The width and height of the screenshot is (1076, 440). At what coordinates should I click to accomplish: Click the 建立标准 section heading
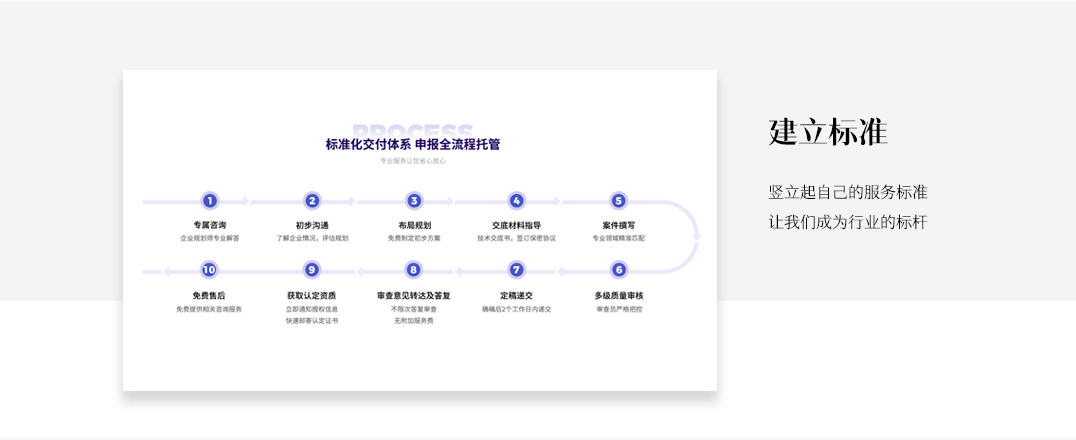[x=828, y=132]
